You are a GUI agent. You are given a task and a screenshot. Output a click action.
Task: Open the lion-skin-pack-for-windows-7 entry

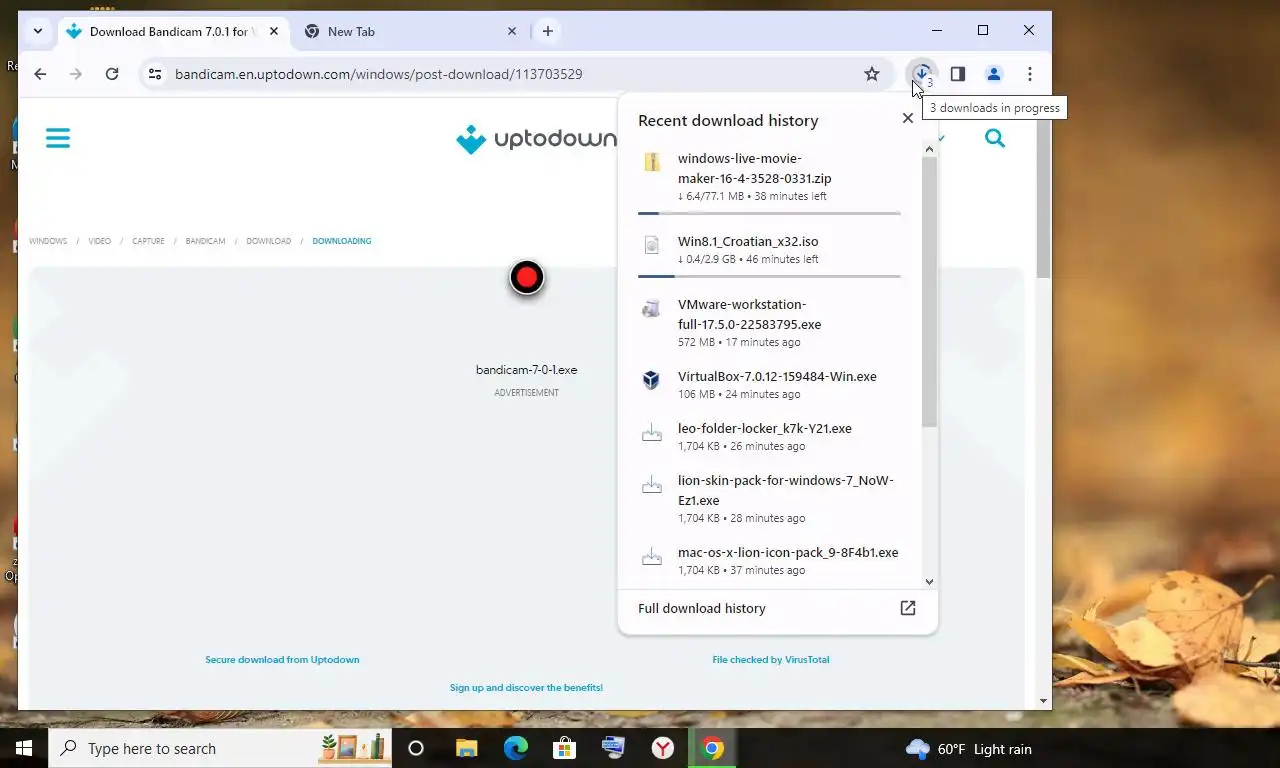tap(769, 499)
